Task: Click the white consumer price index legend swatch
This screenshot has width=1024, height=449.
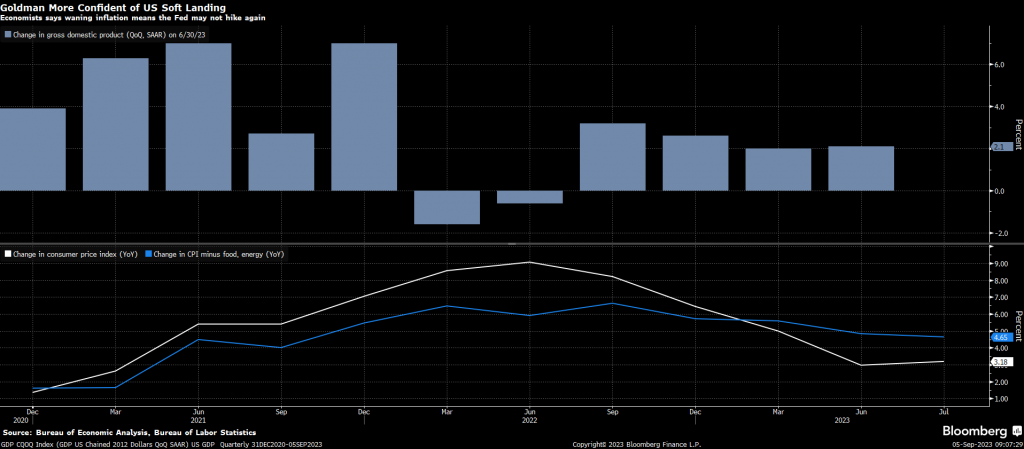Action: tap(9, 255)
